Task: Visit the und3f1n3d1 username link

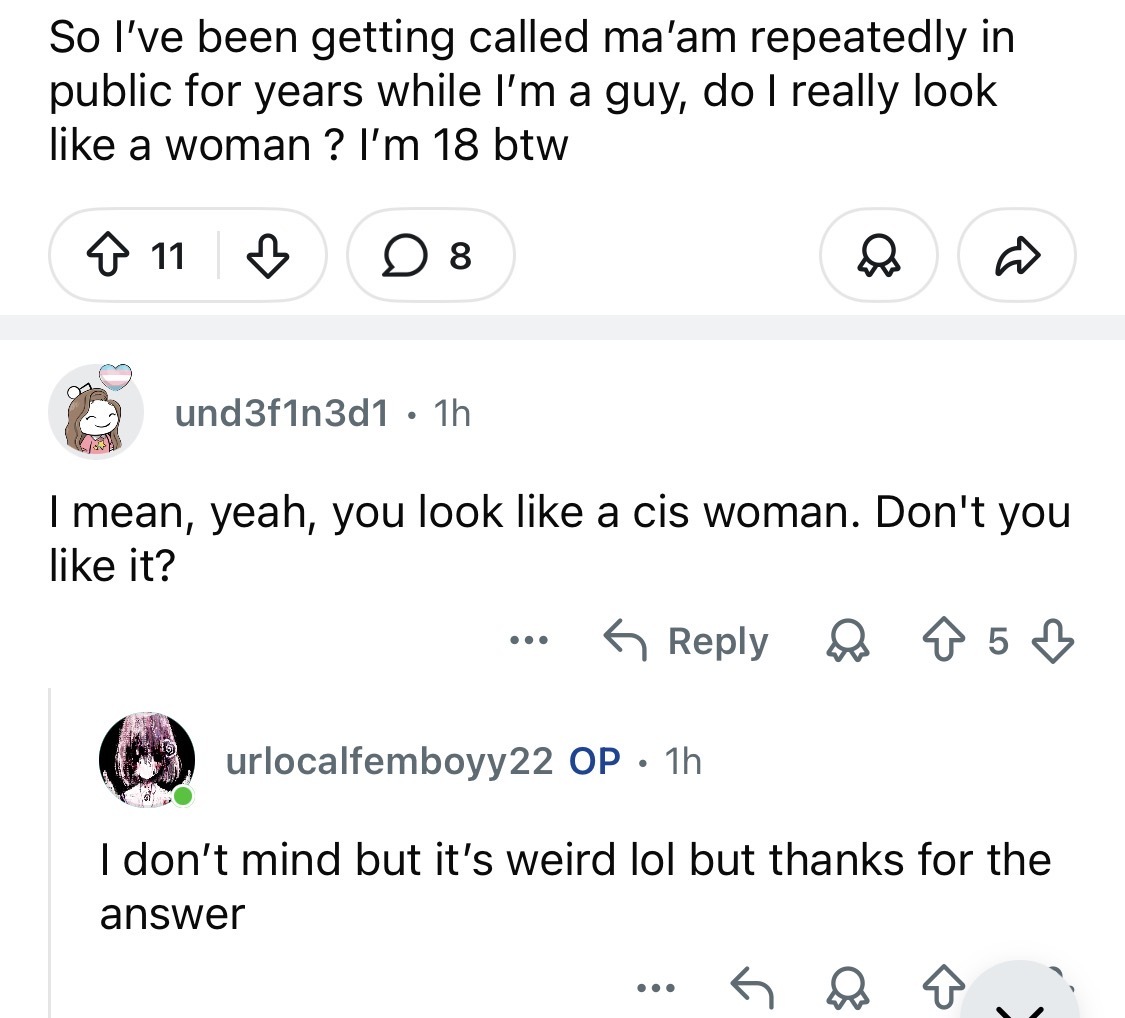Action: [x=281, y=413]
